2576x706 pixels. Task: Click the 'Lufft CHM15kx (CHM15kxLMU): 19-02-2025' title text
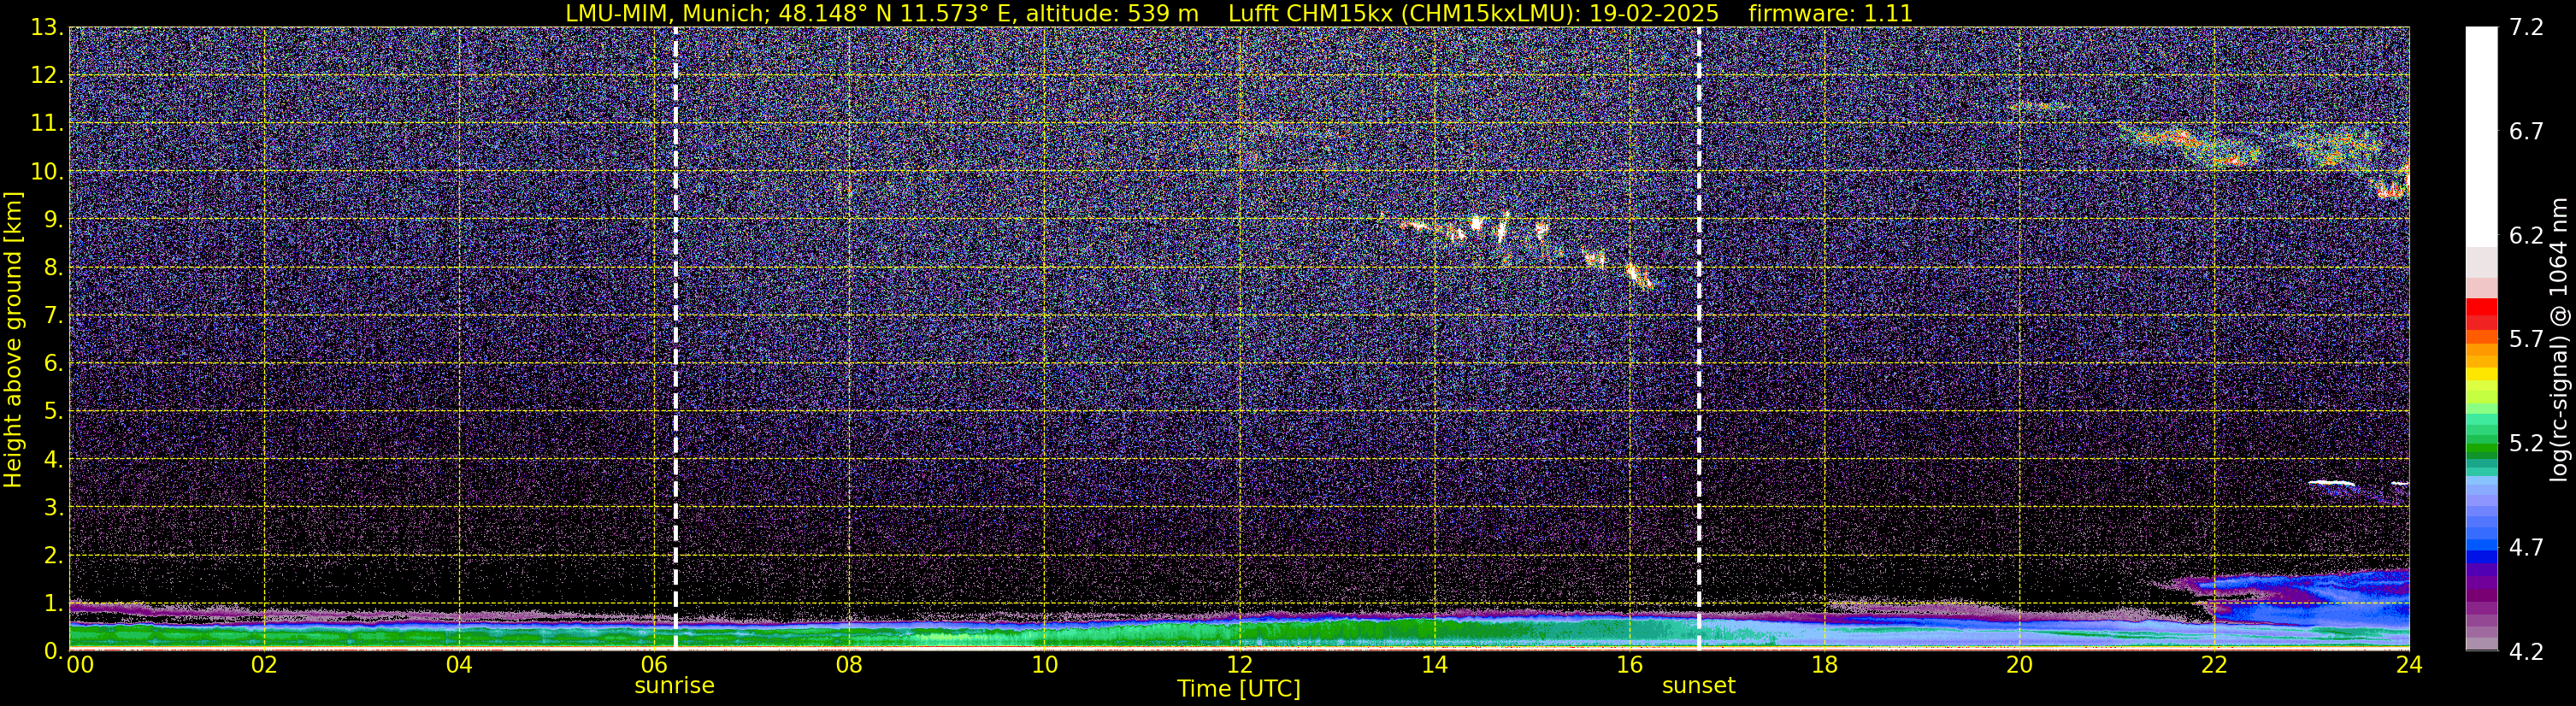[1473, 13]
